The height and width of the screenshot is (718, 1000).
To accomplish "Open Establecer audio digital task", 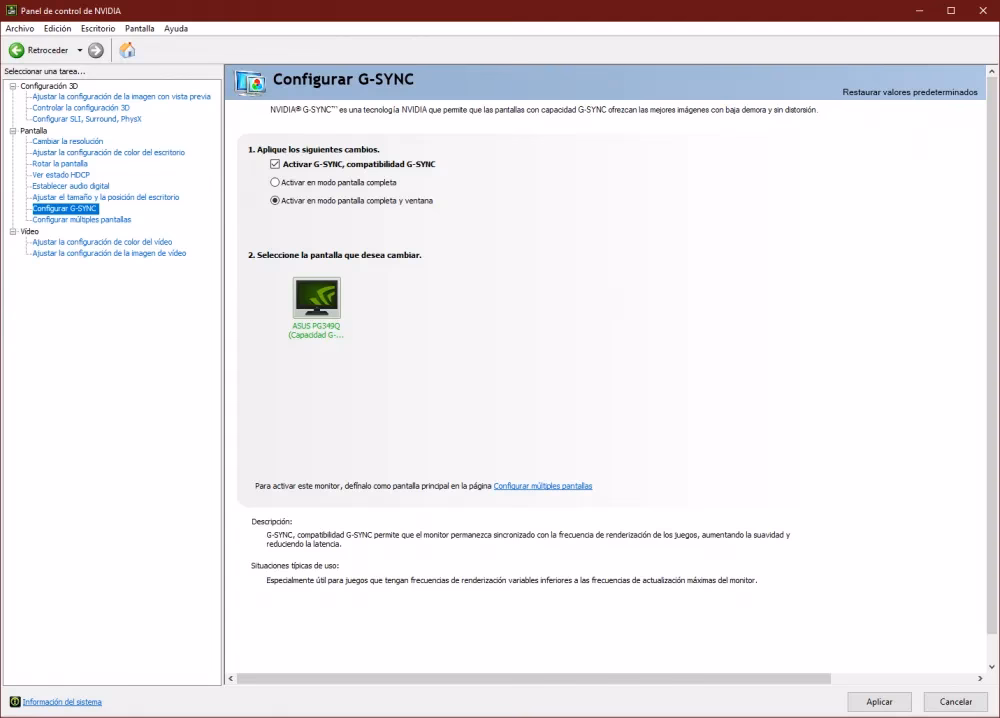I will click(x=71, y=186).
